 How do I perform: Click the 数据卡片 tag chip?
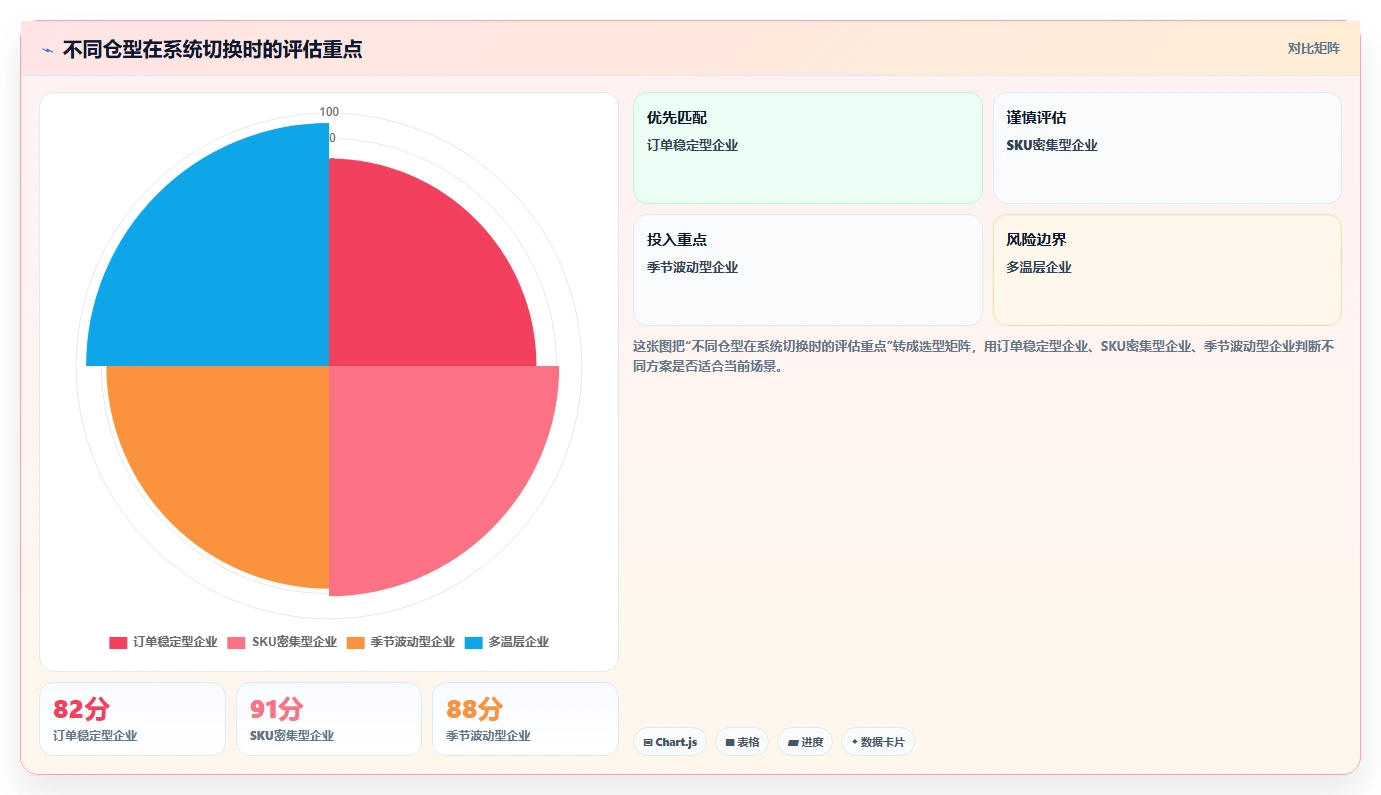pos(878,742)
